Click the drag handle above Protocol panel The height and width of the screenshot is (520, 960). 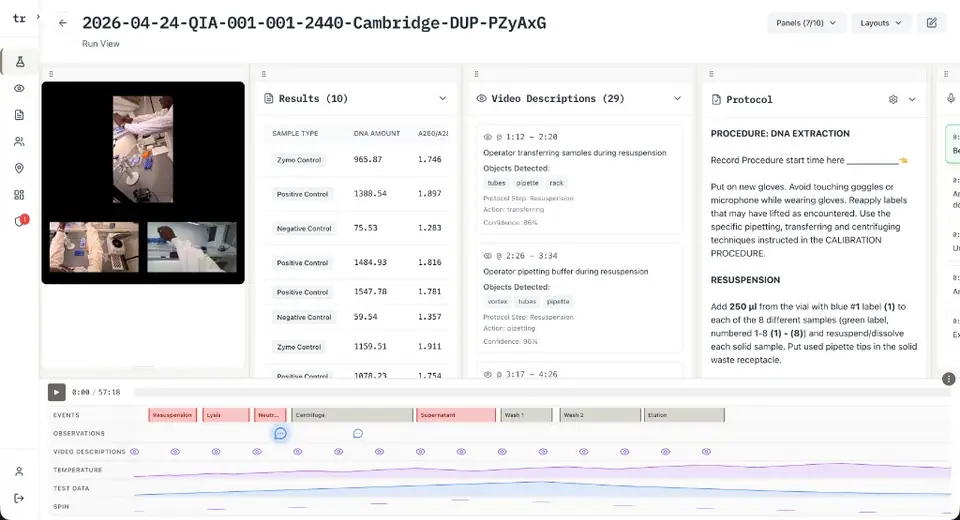tap(711, 74)
